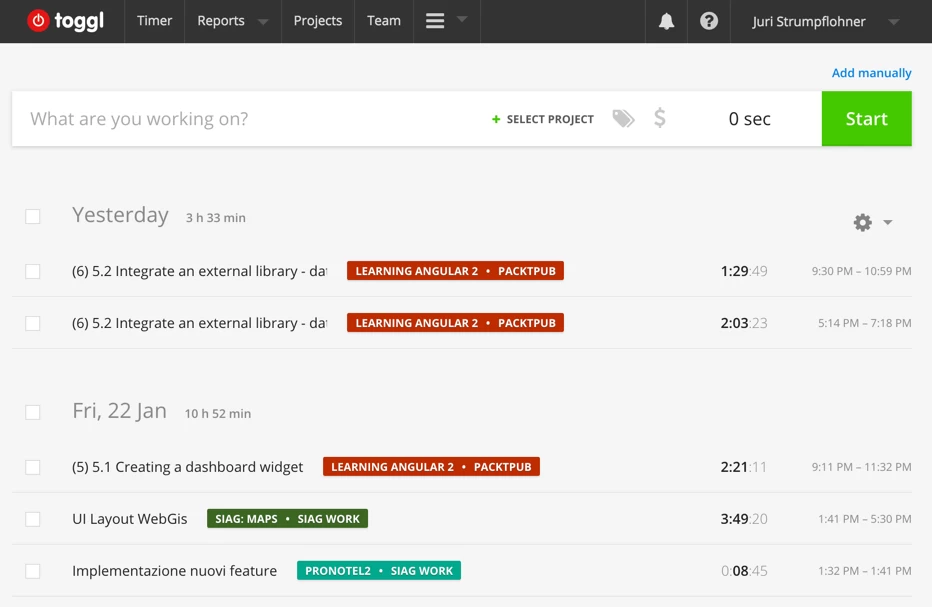This screenshot has width=932, height=607.
Task: Open the settings gear for Yesterday
Action: point(862,222)
